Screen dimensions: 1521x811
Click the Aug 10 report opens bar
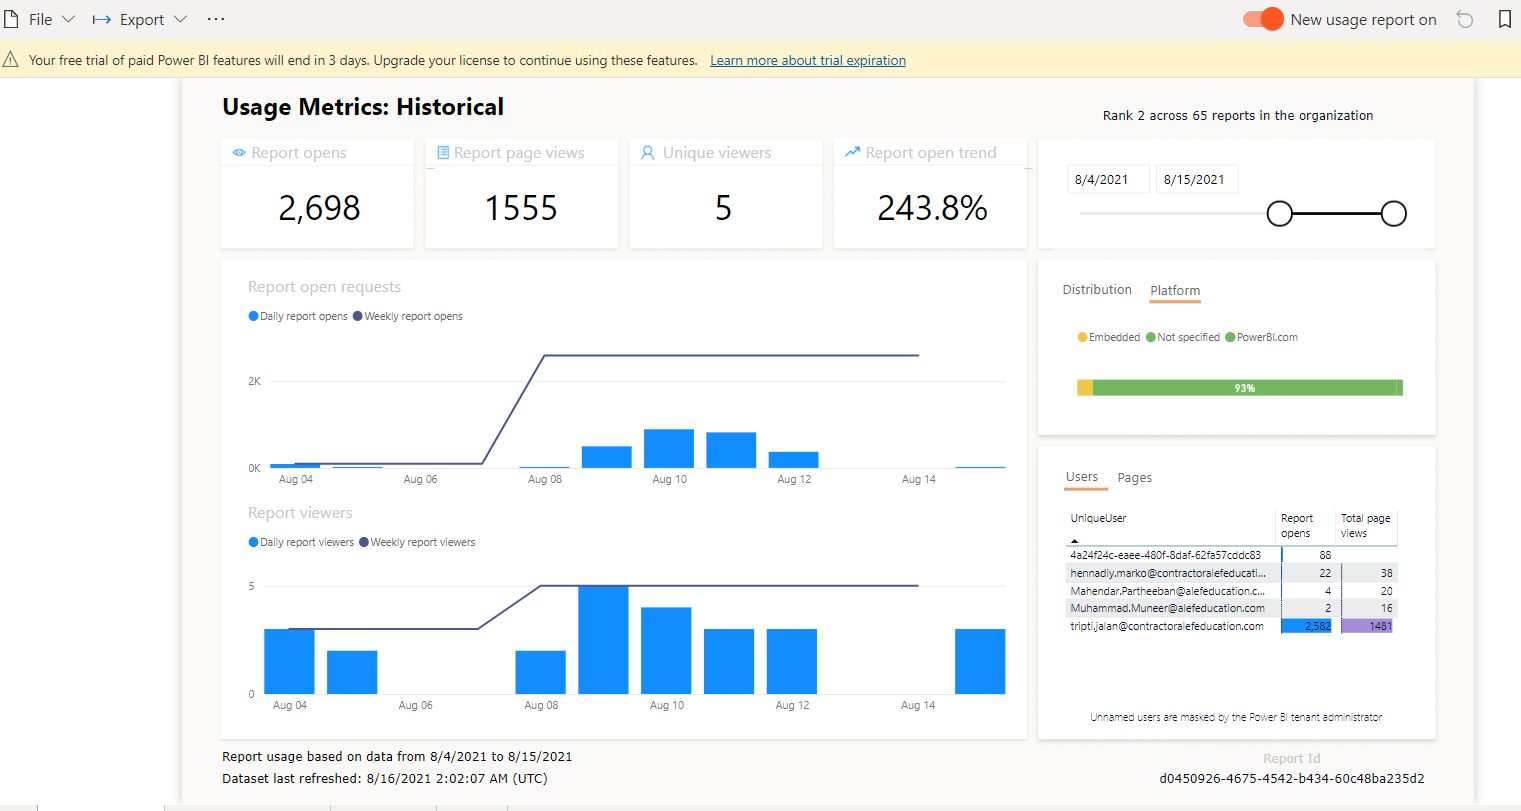point(669,449)
